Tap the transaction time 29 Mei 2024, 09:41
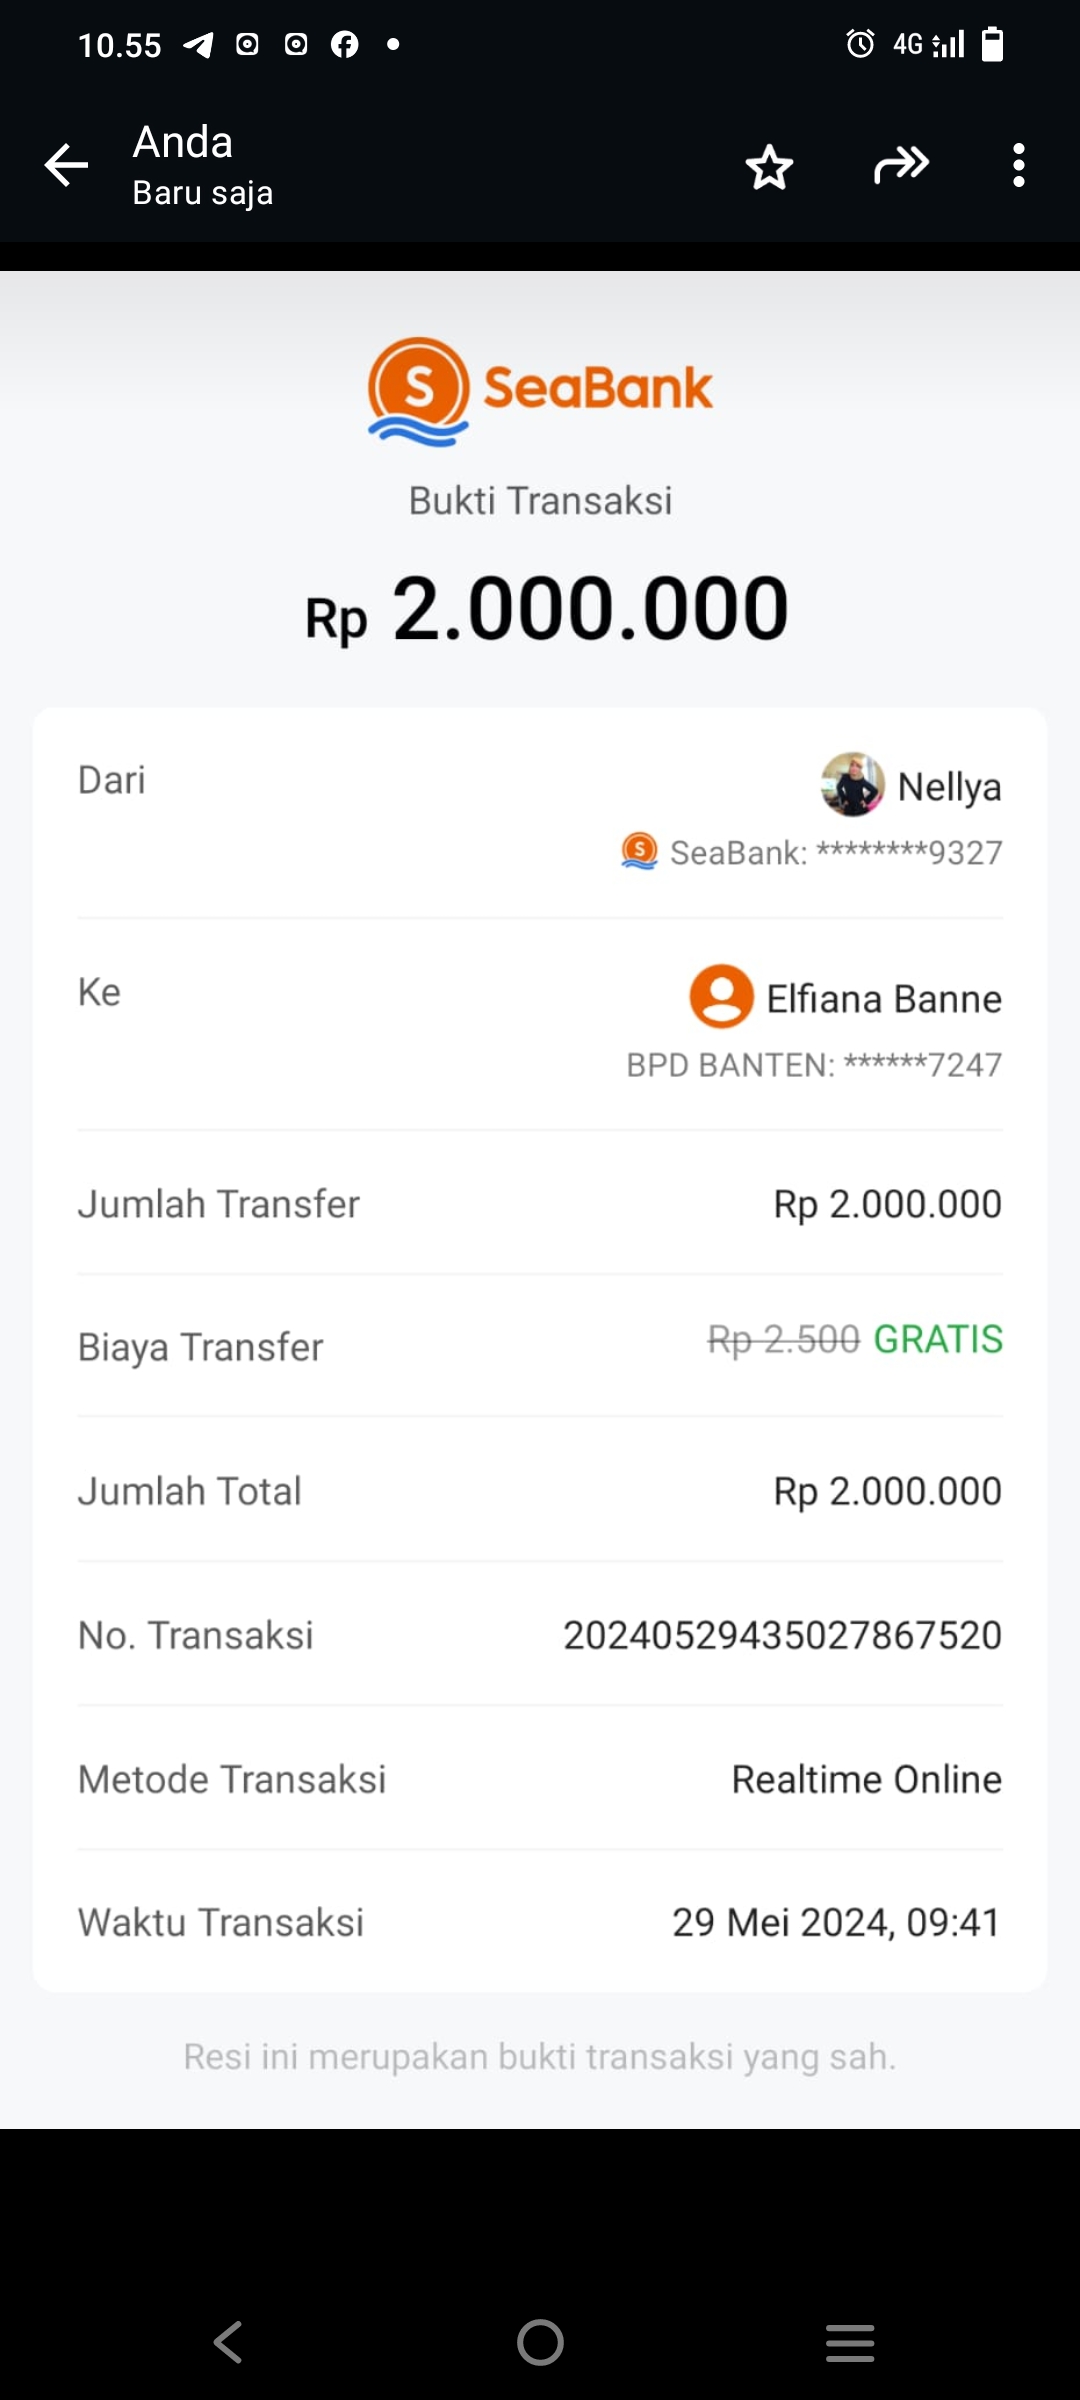 (x=836, y=1923)
